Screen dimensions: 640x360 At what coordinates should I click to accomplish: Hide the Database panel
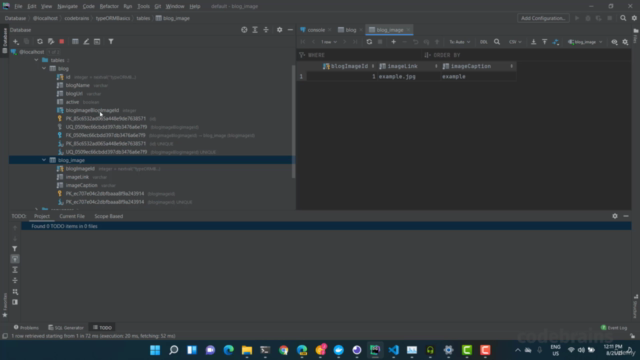(x=290, y=30)
